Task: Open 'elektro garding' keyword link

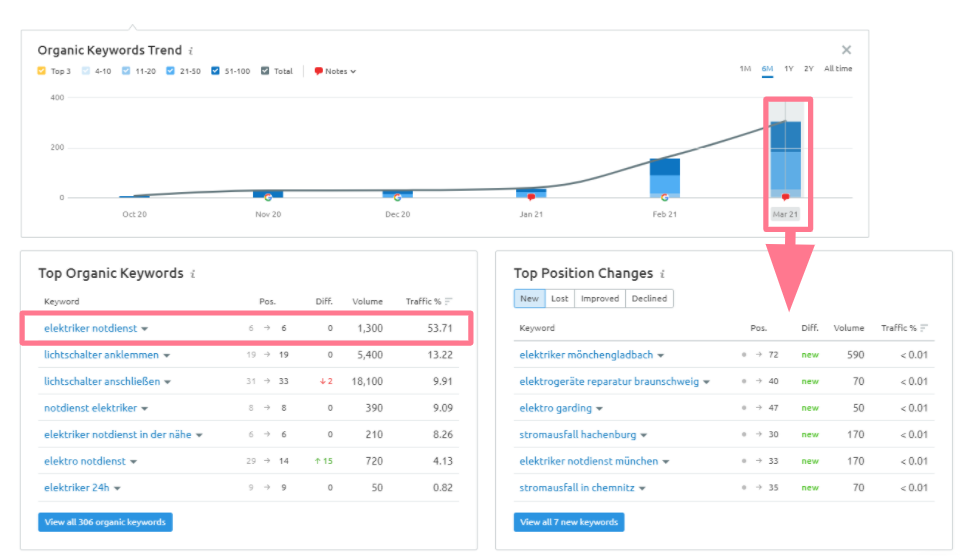Action: point(556,408)
